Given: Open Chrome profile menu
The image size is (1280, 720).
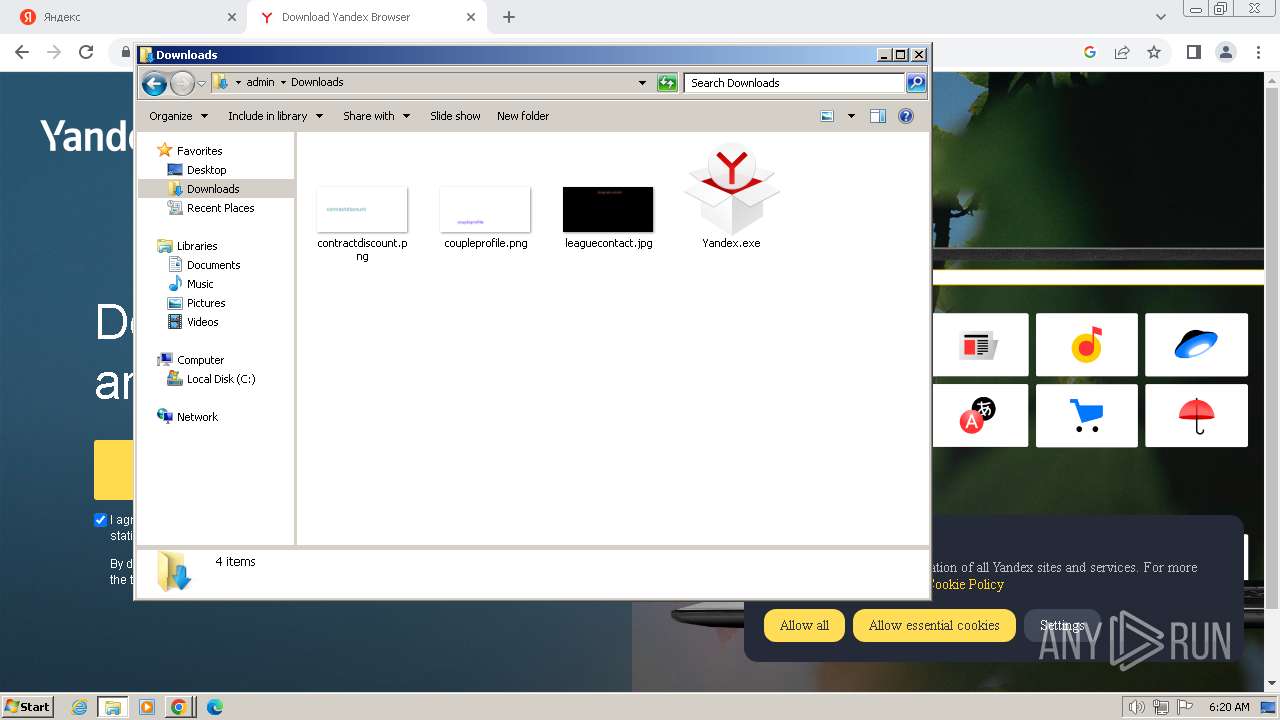Looking at the screenshot, I should coord(1225,52).
